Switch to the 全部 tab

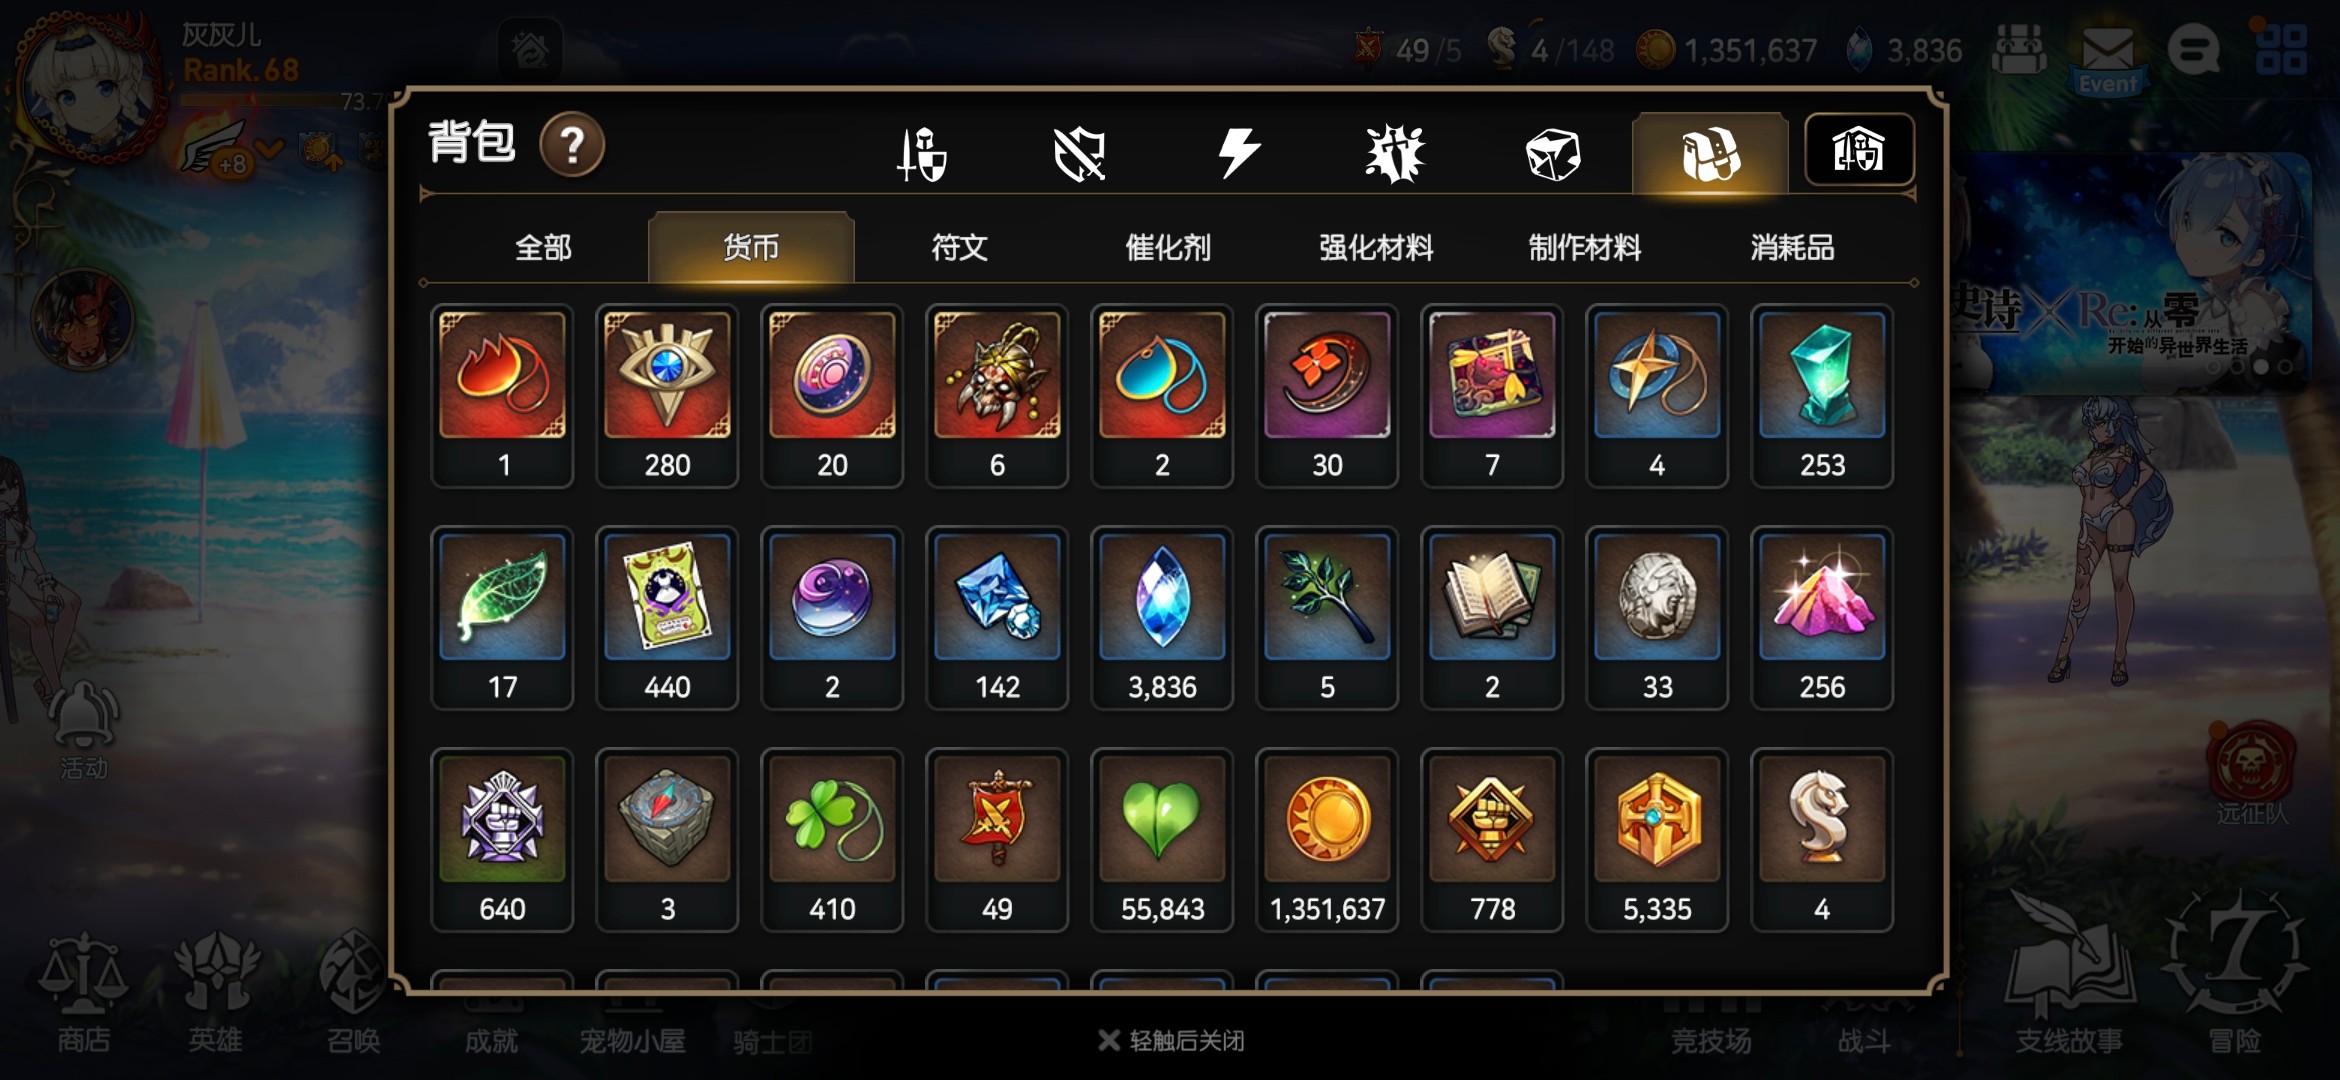pos(543,247)
